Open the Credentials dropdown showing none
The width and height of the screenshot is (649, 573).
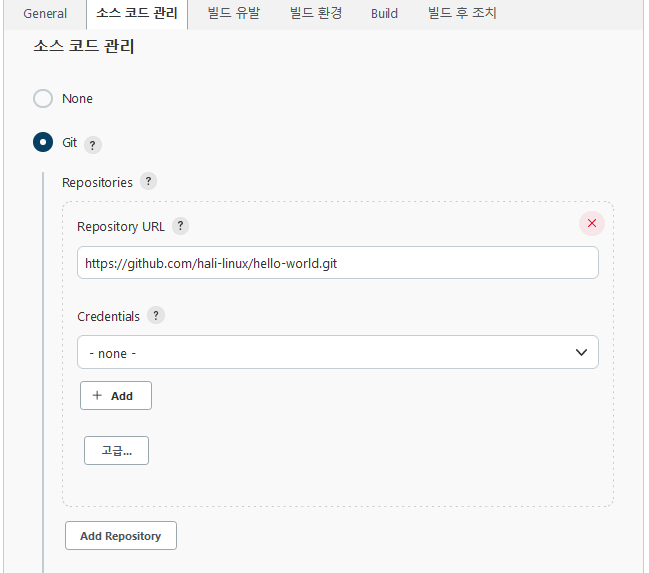click(x=338, y=352)
